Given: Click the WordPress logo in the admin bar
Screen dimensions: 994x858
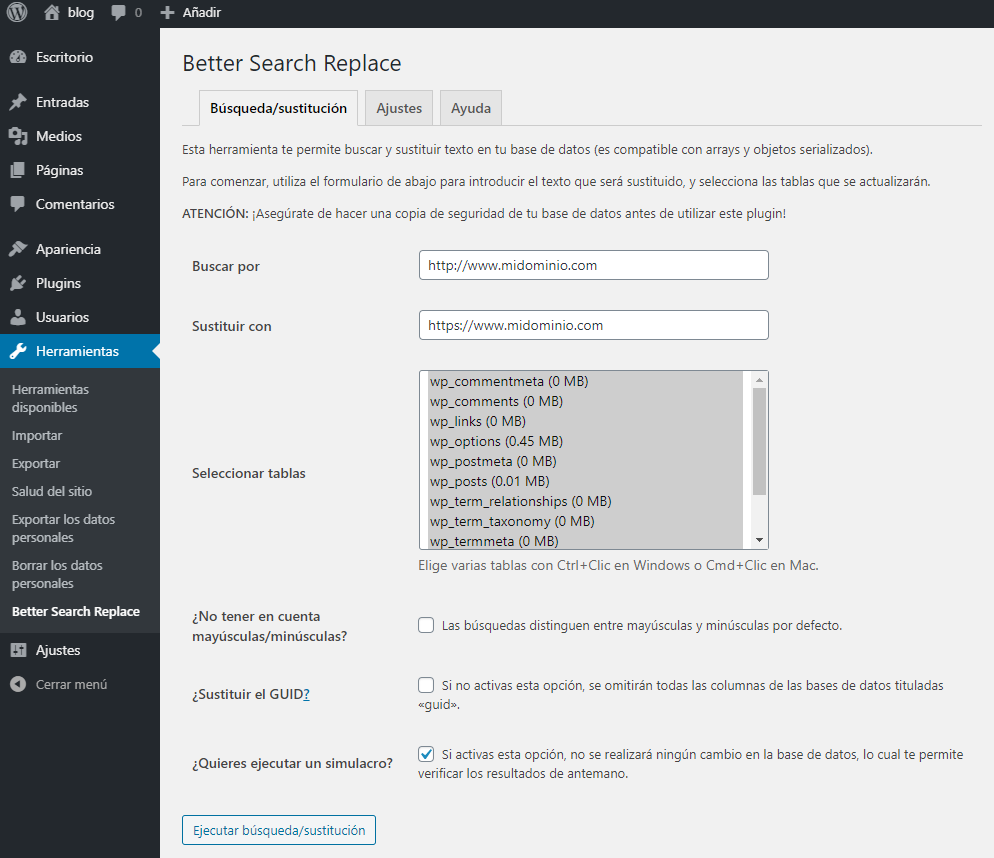Looking at the screenshot, I should (x=16, y=12).
